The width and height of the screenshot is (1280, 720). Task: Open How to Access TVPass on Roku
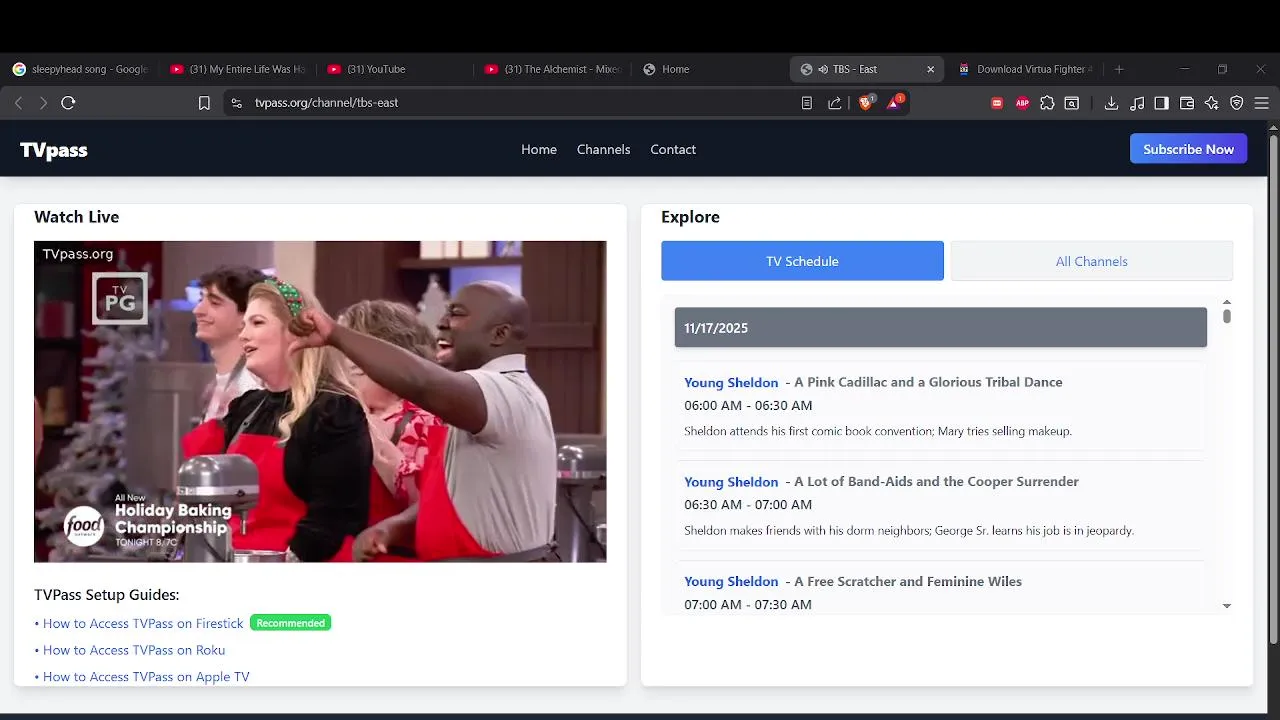pyautogui.click(x=134, y=650)
